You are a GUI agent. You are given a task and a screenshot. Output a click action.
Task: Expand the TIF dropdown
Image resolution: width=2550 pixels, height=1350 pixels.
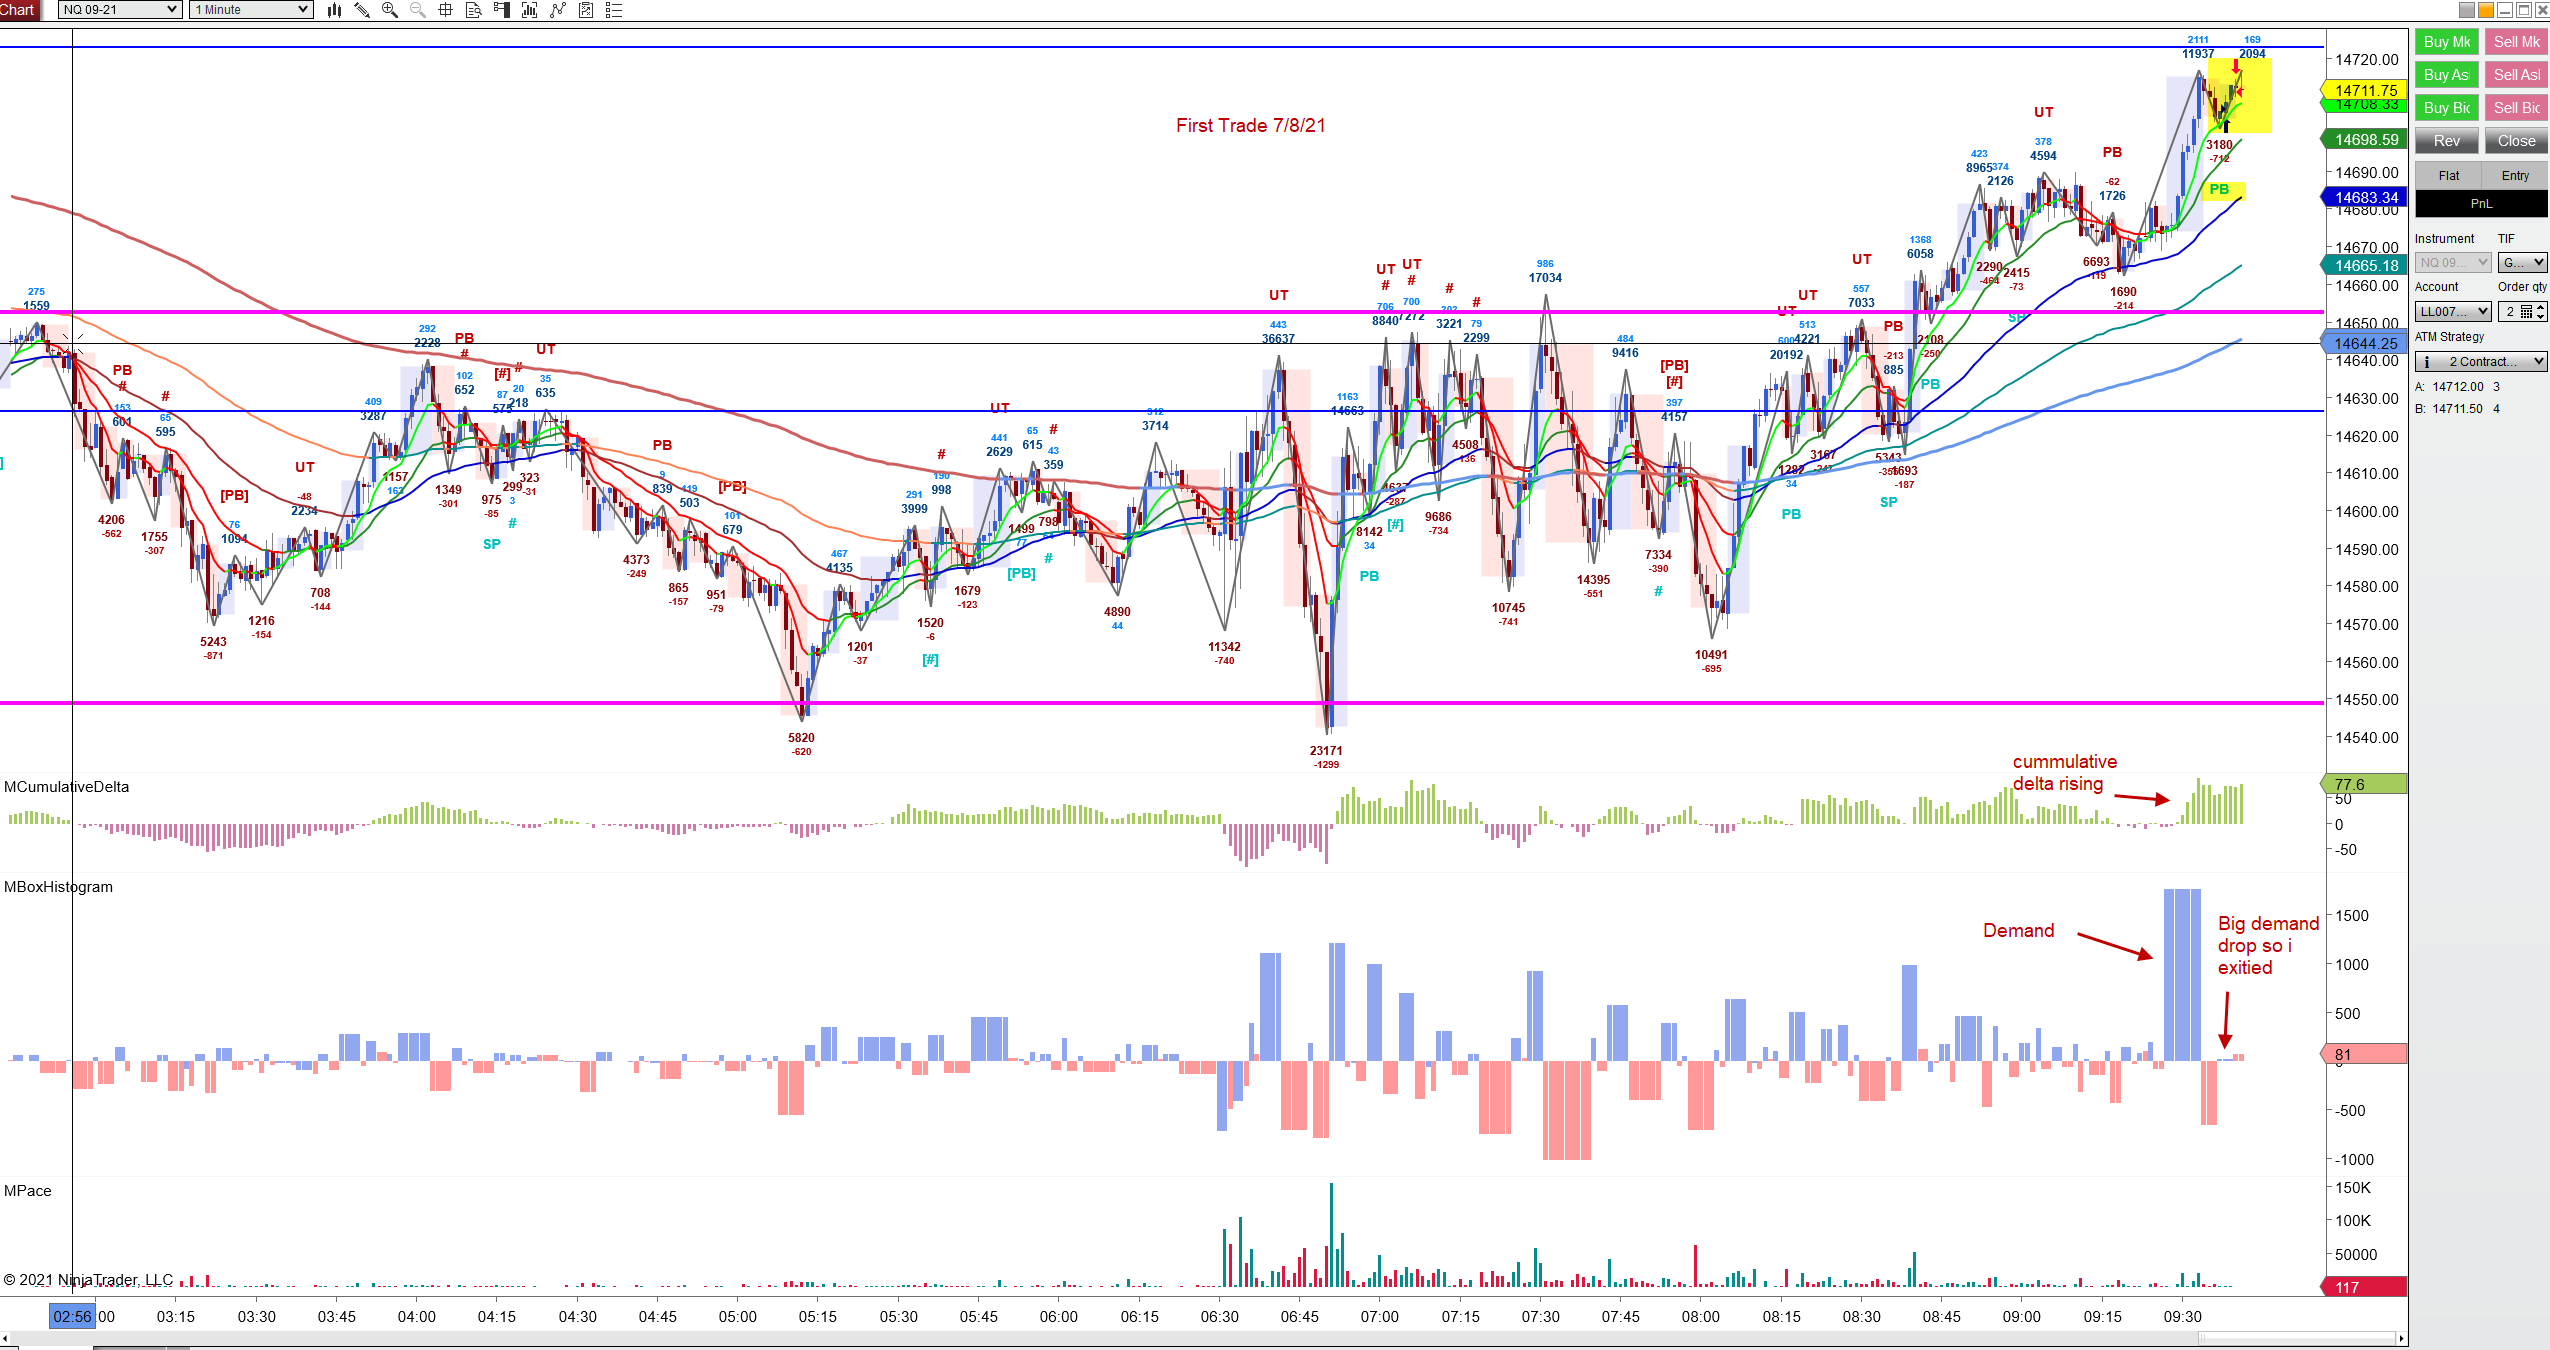click(x=2522, y=263)
